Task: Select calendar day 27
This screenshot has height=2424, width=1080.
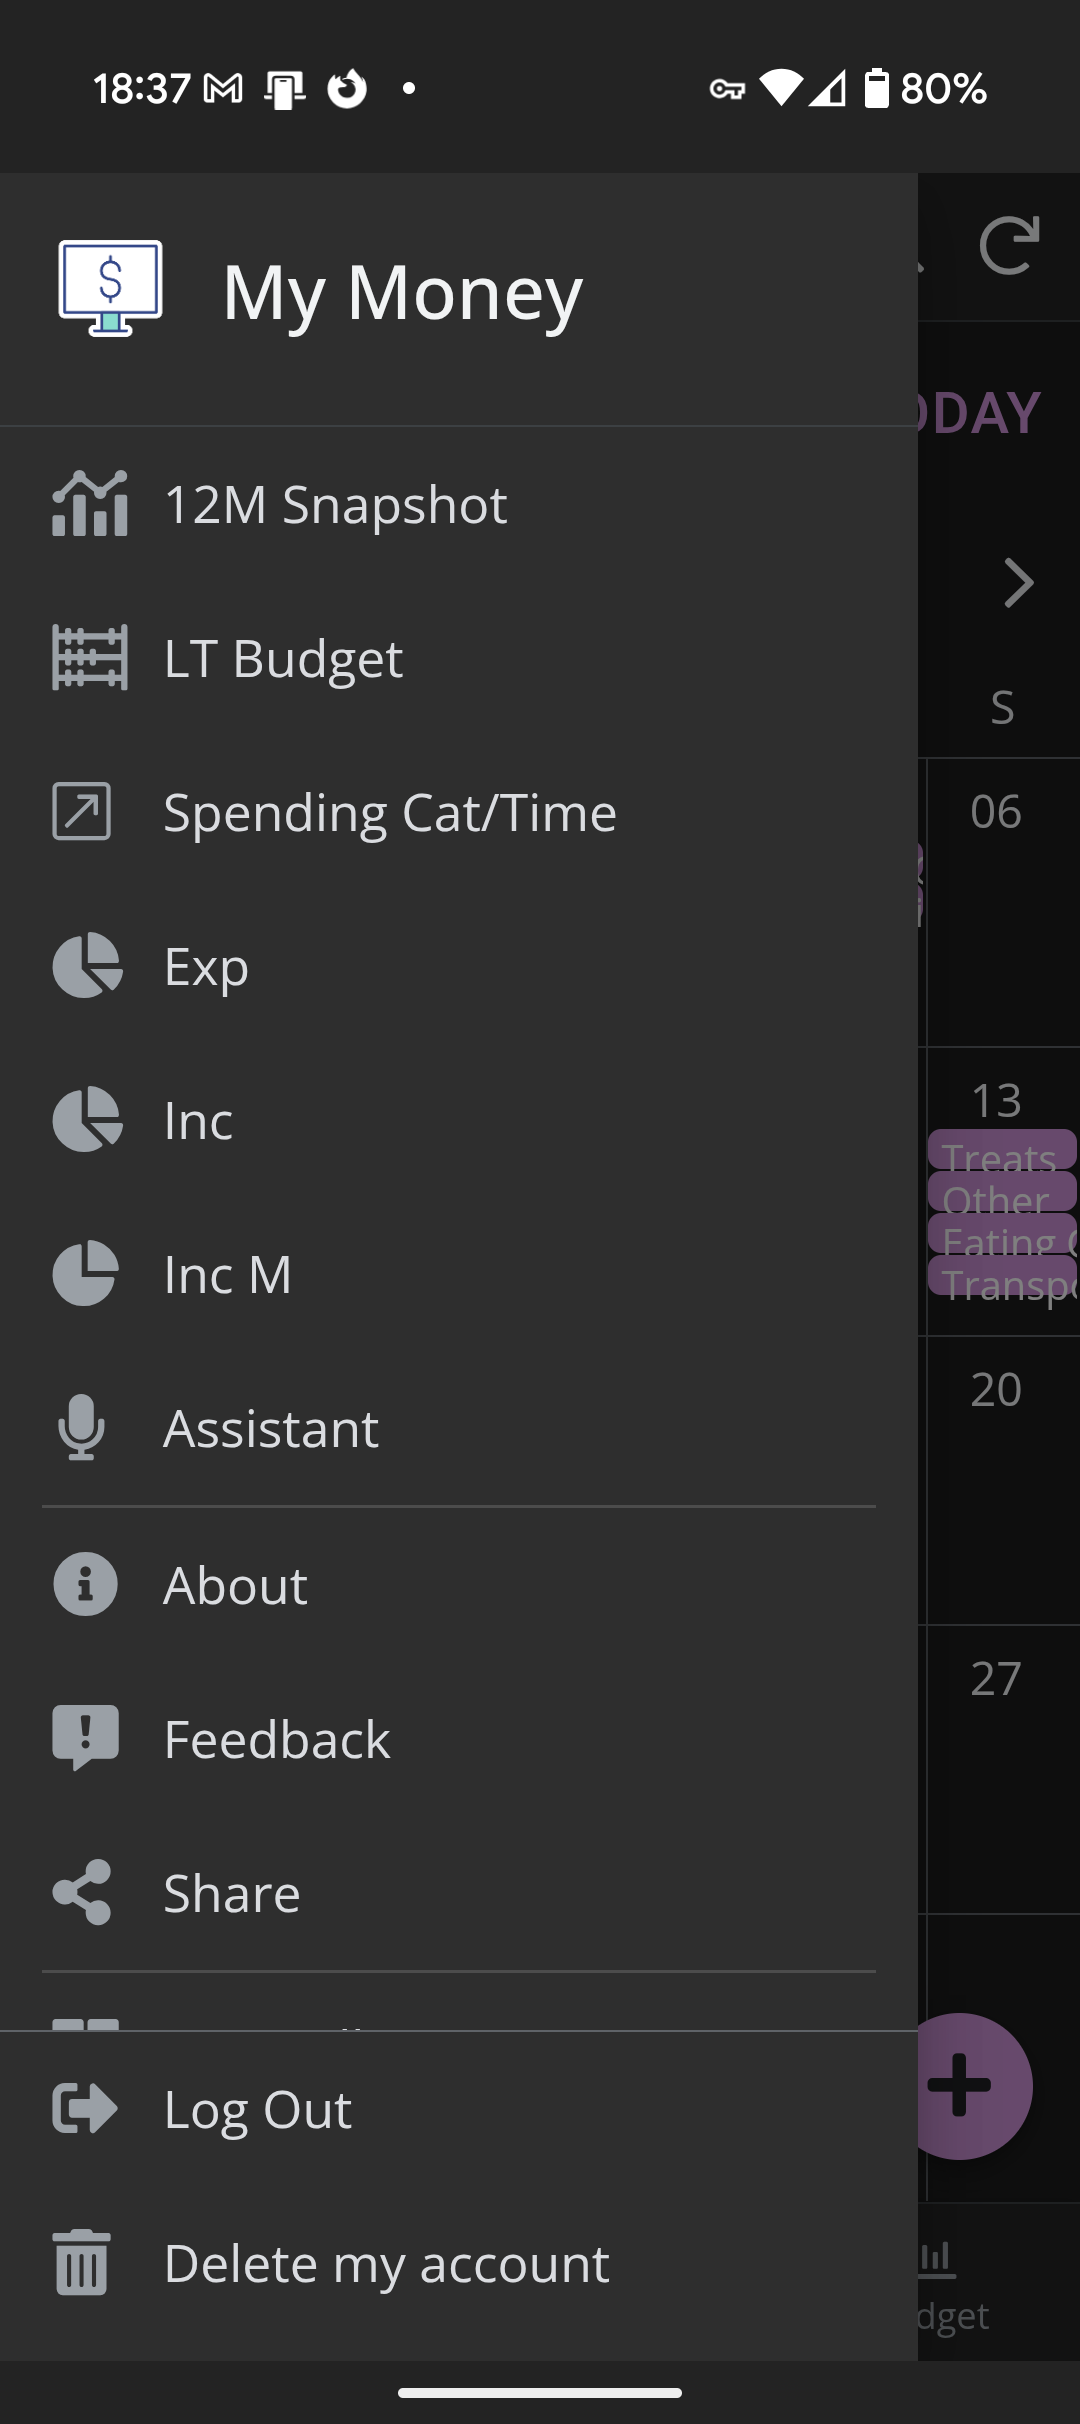Action: pos(996,1679)
